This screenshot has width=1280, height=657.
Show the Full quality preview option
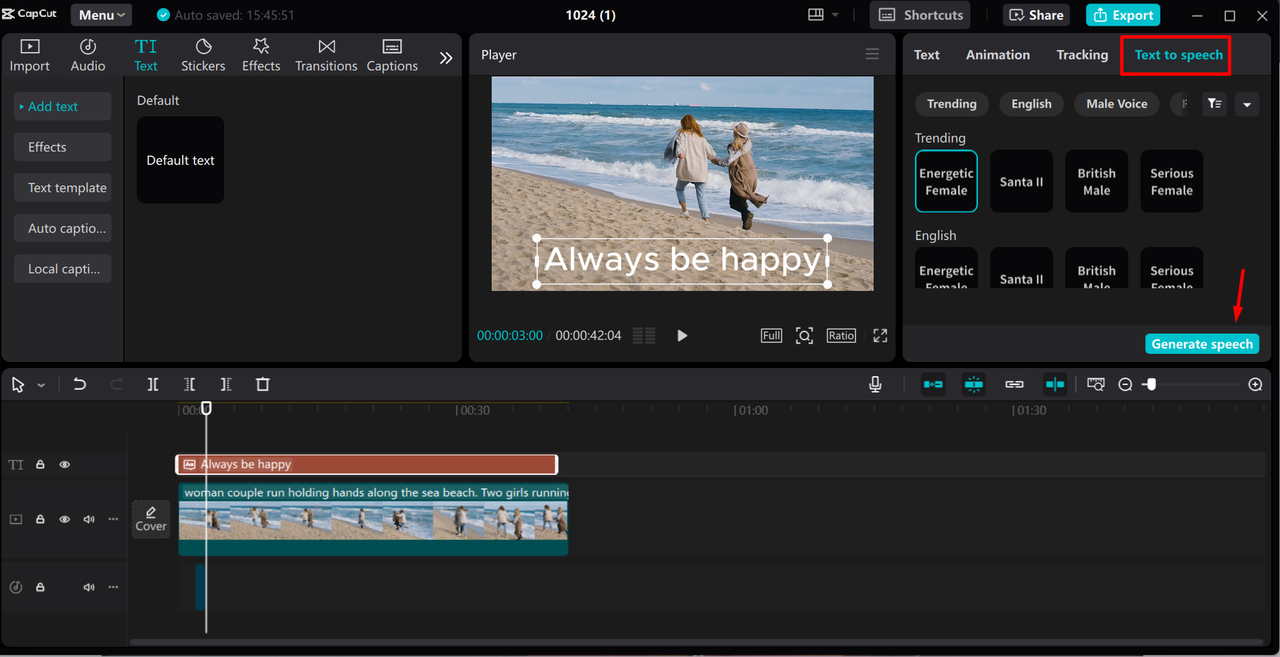coord(771,336)
